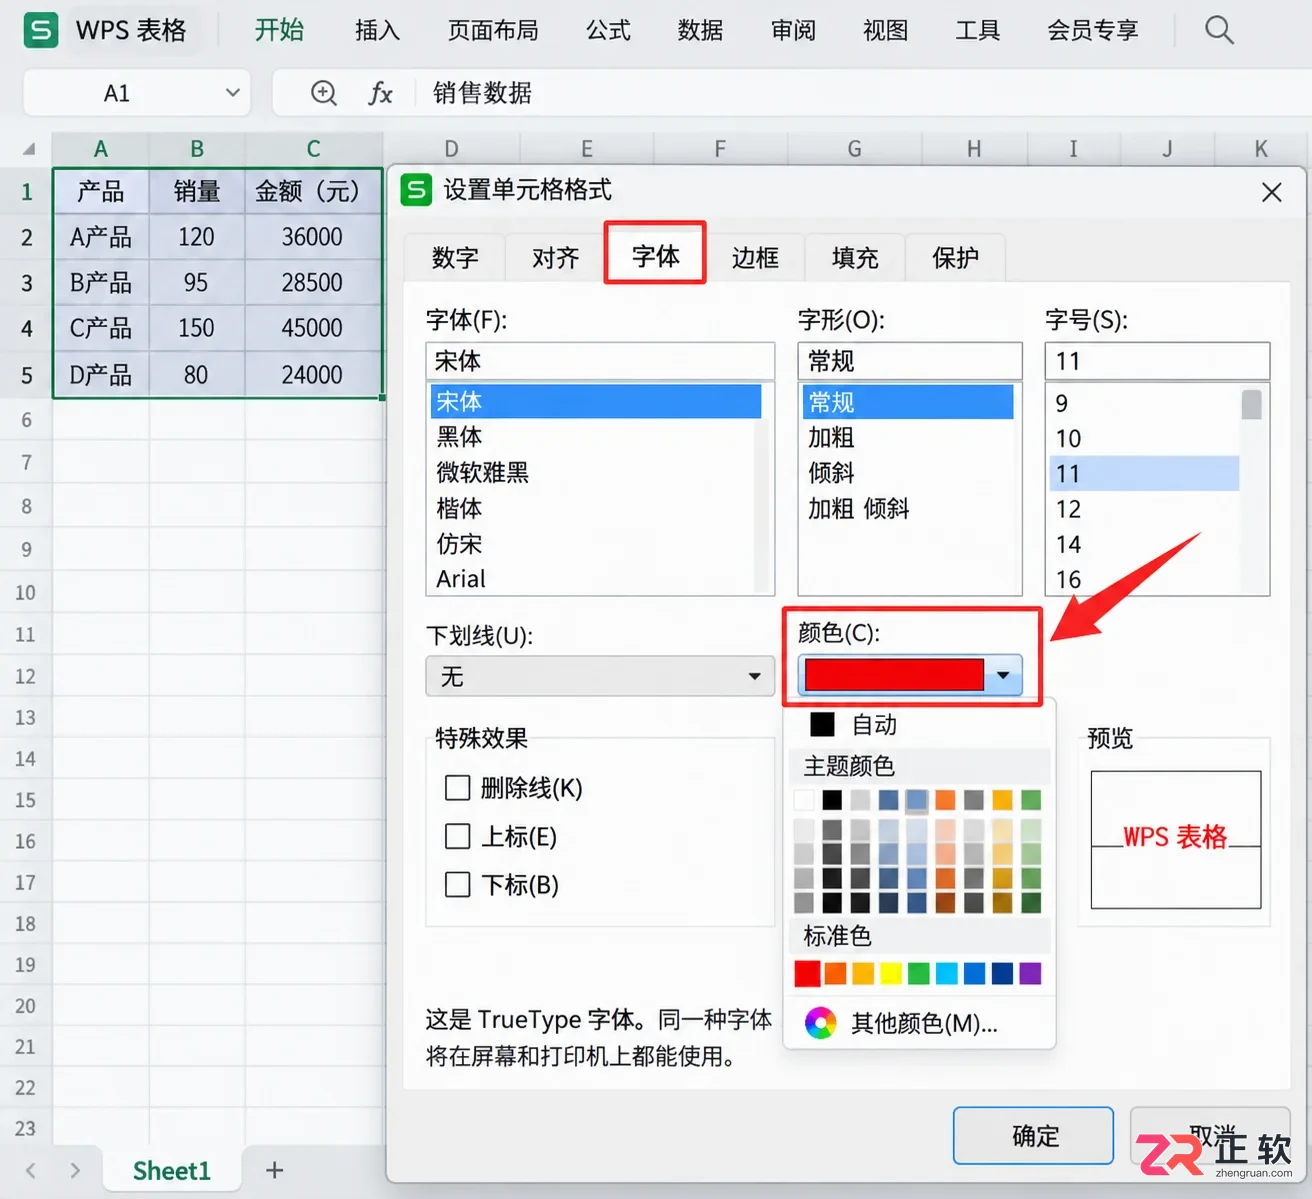Open the 插入 menu
The width and height of the screenshot is (1312, 1199).
[377, 30]
